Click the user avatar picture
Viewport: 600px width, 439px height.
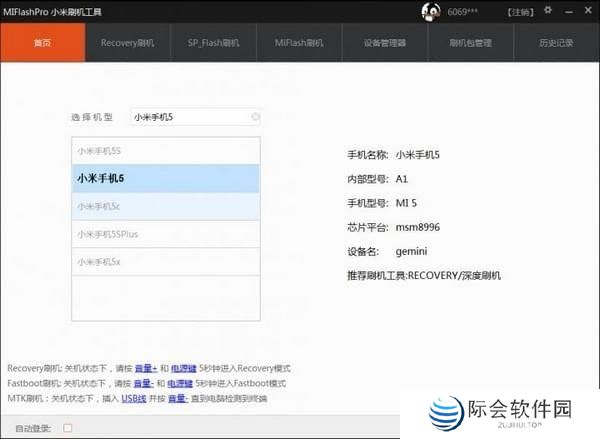(431, 12)
